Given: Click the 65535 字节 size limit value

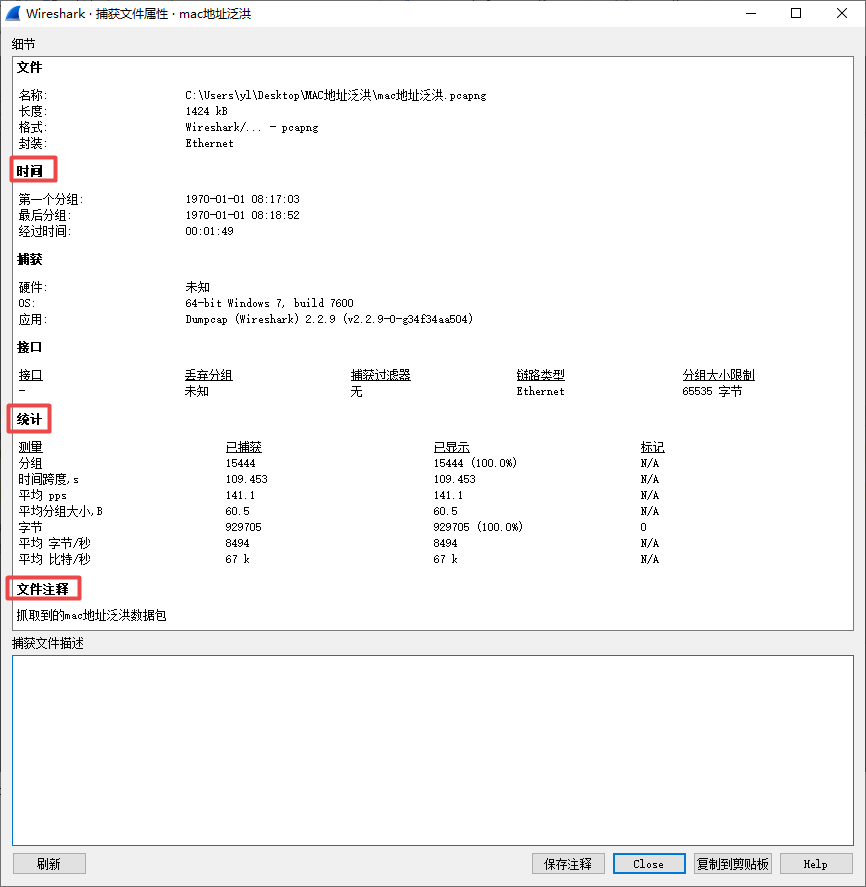Looking at the screenshot, I should 712,391.
